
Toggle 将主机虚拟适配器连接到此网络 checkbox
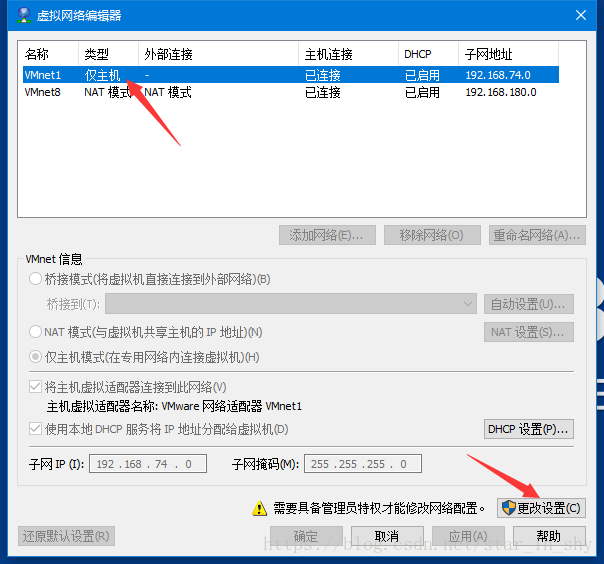click(35, 386)
